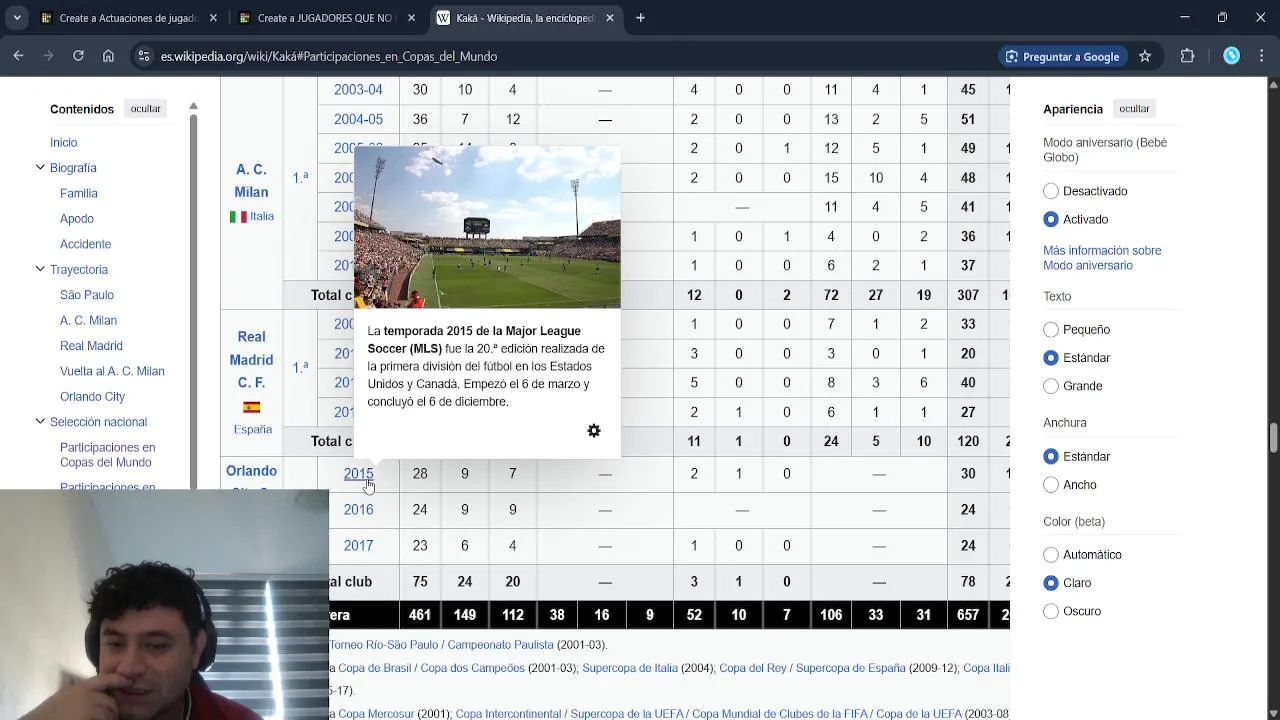Select Estándar page width

tap(1051, 456)
